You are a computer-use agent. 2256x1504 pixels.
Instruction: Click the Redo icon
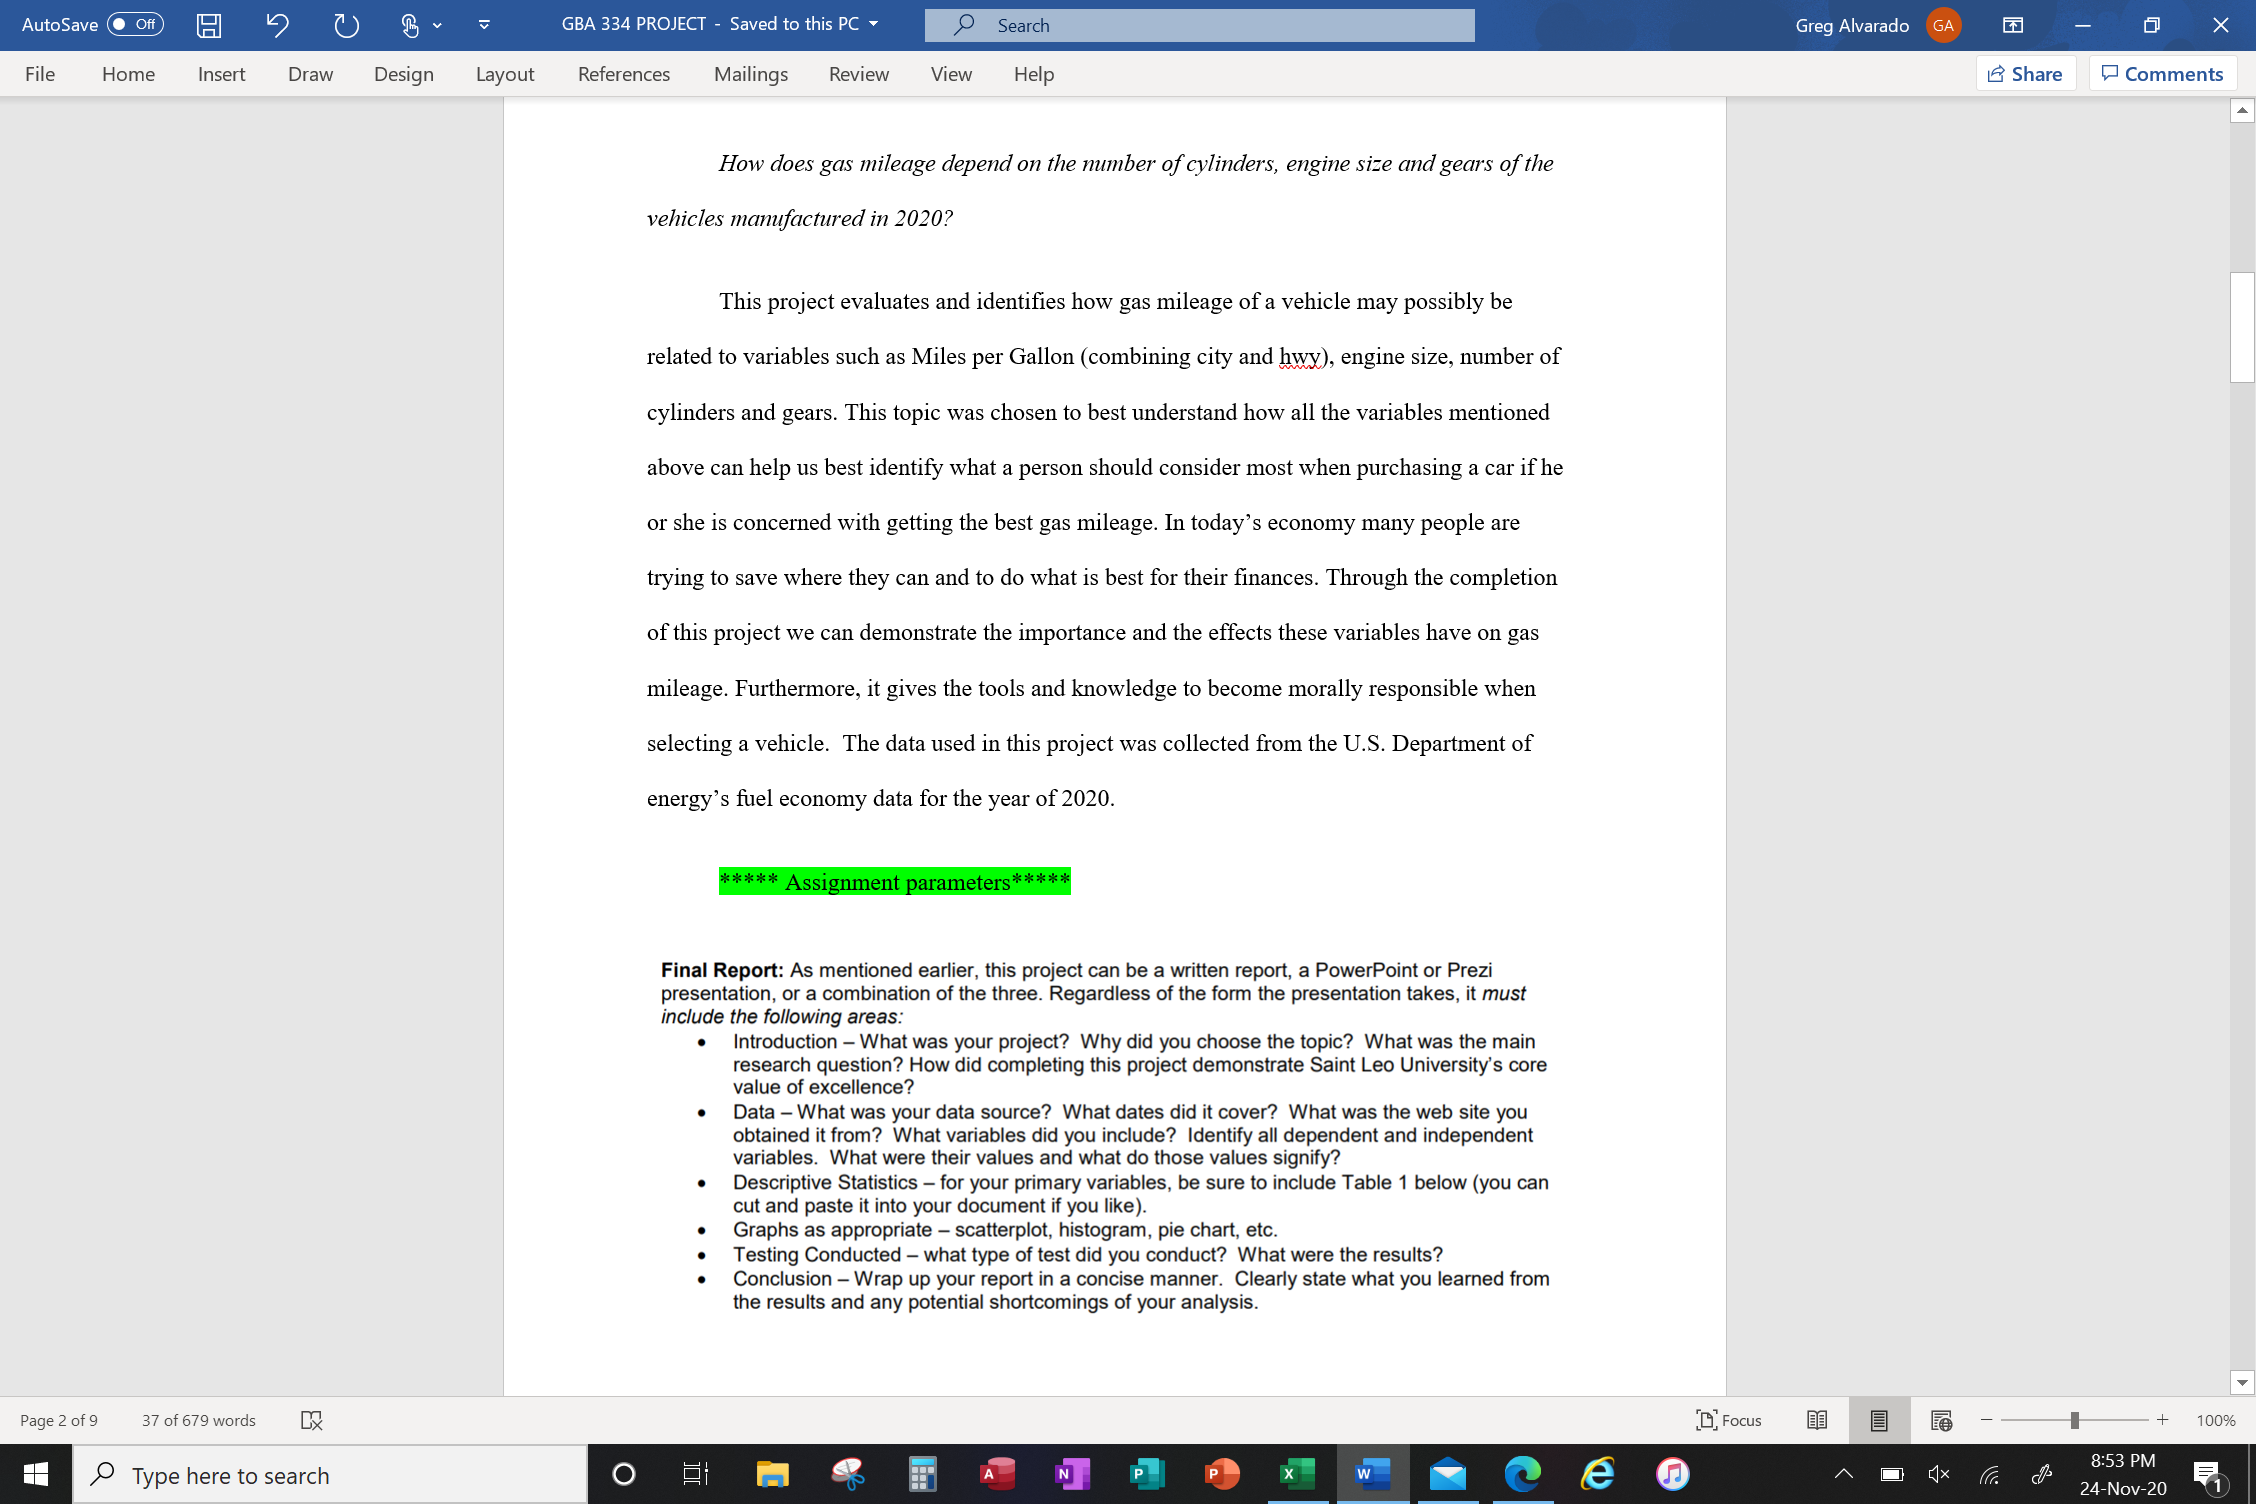(x=345, y=25)
